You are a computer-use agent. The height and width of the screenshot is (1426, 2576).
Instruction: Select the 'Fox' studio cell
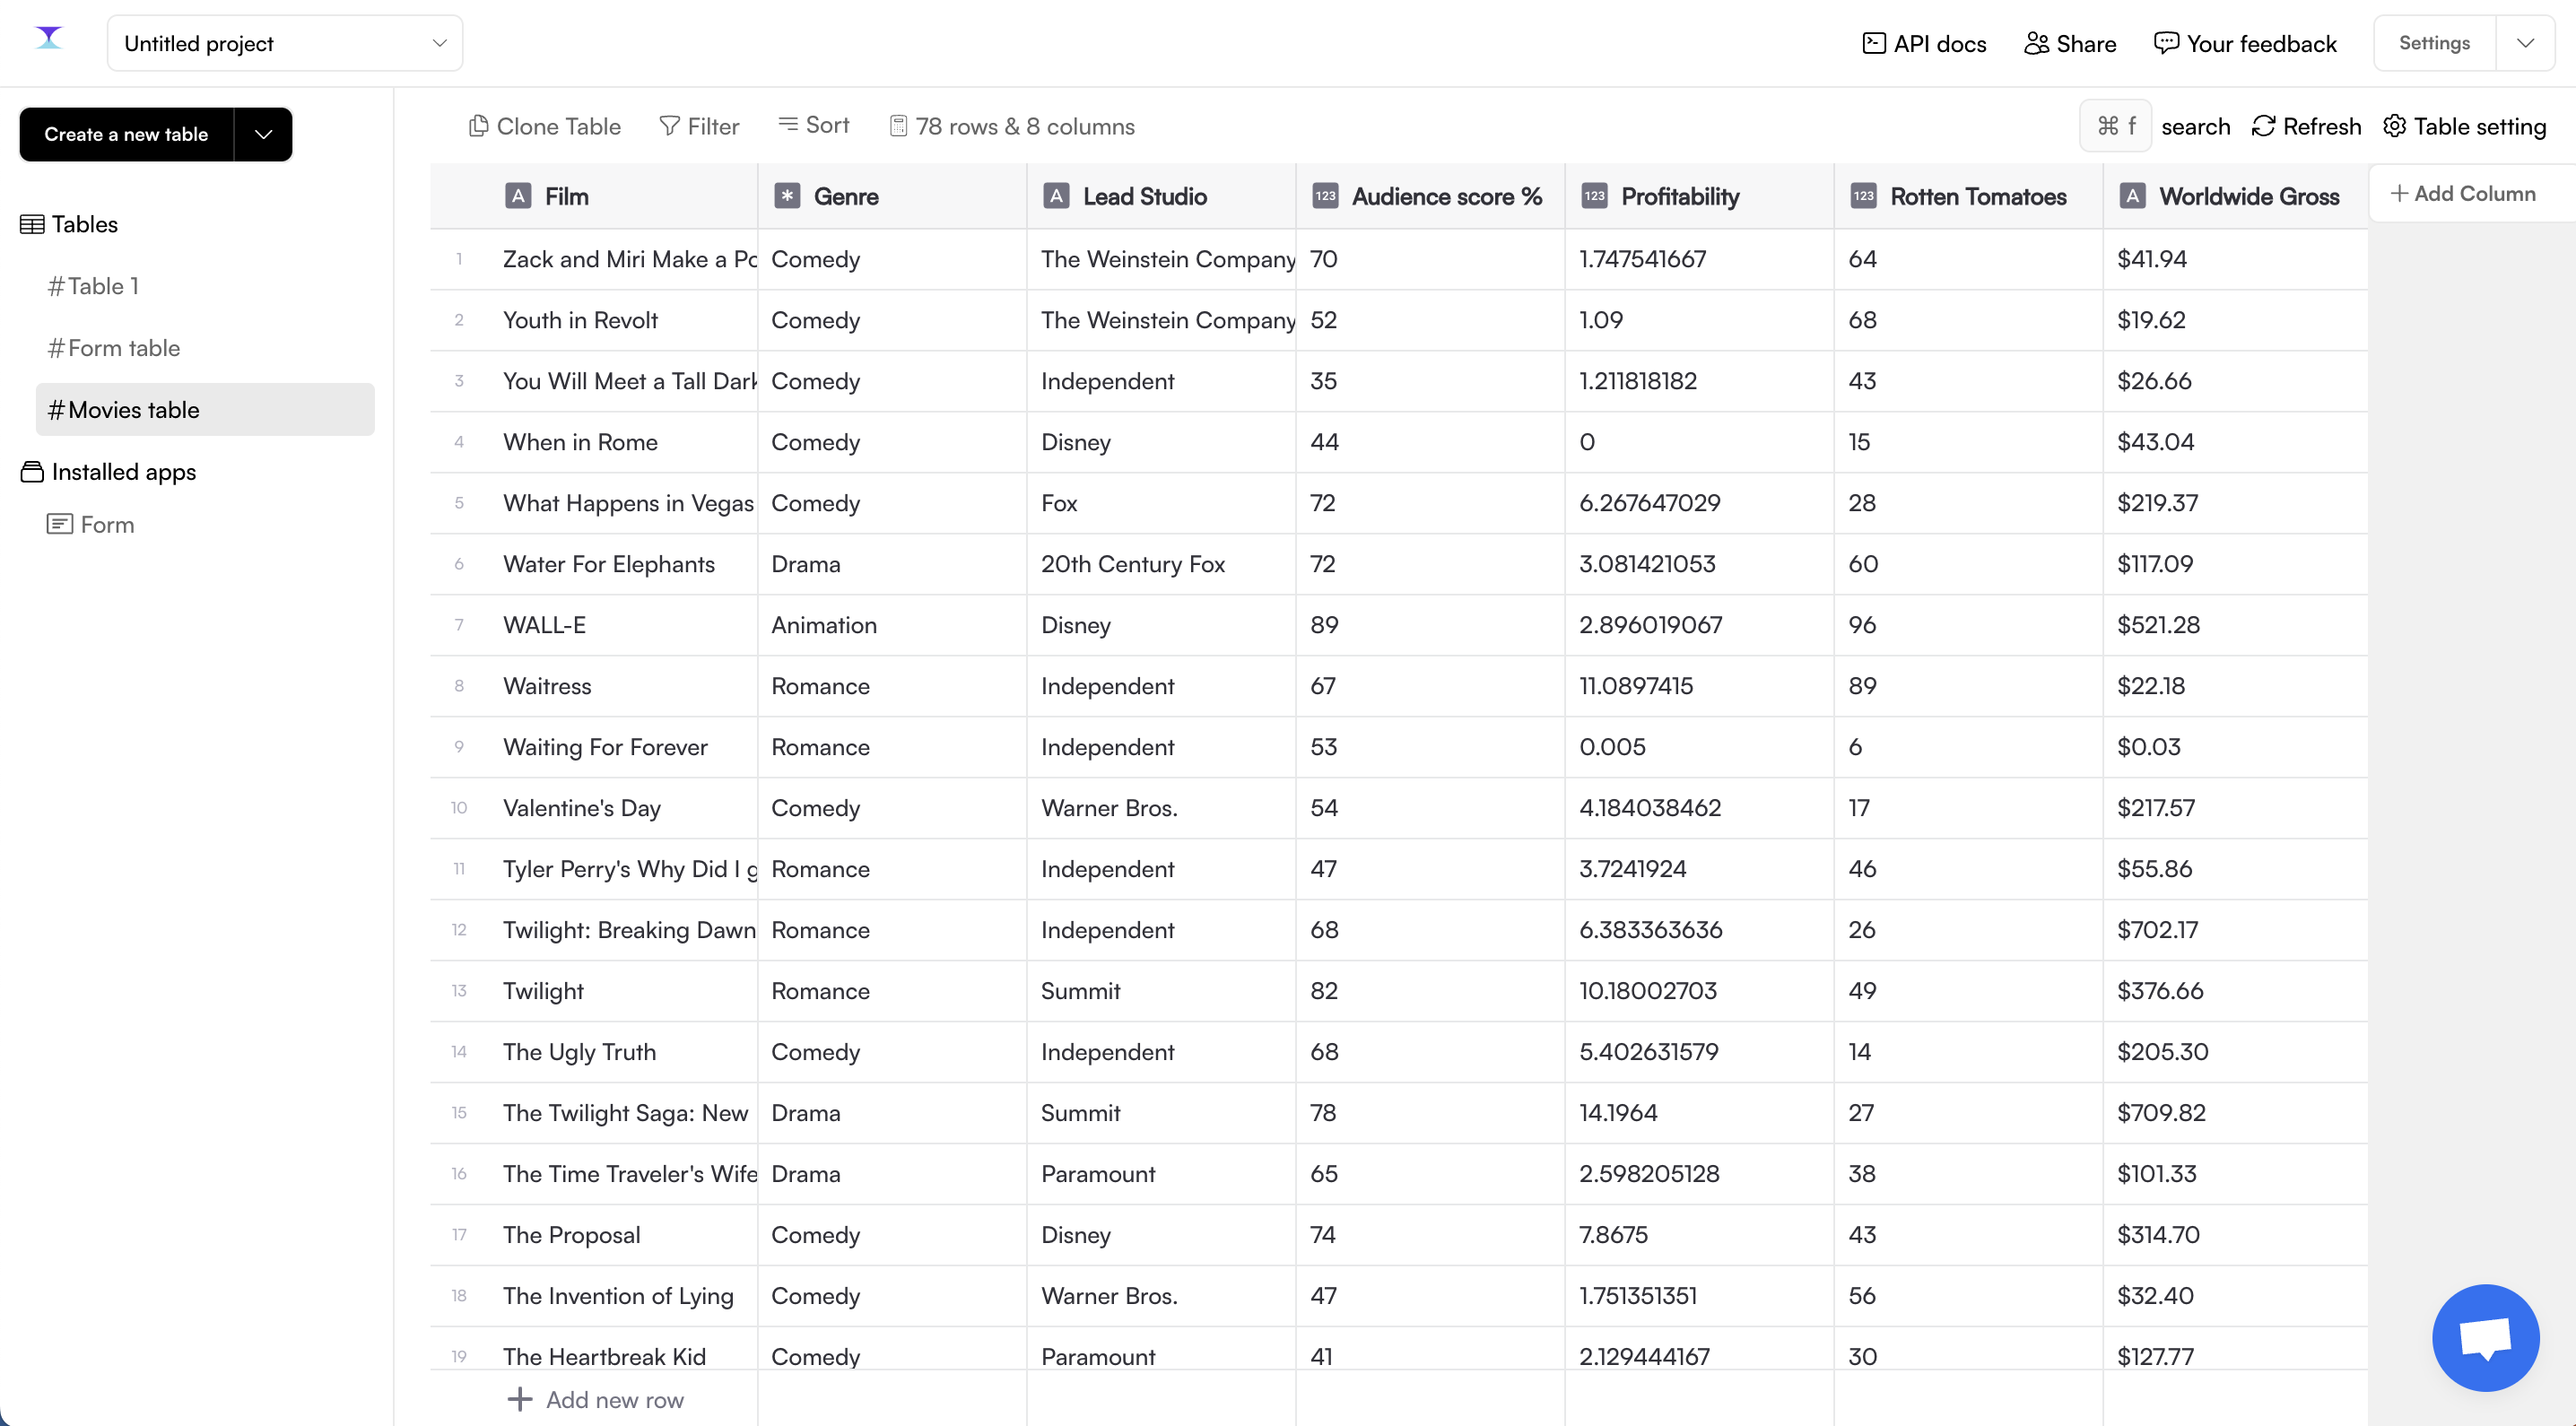coord(1161,503)
